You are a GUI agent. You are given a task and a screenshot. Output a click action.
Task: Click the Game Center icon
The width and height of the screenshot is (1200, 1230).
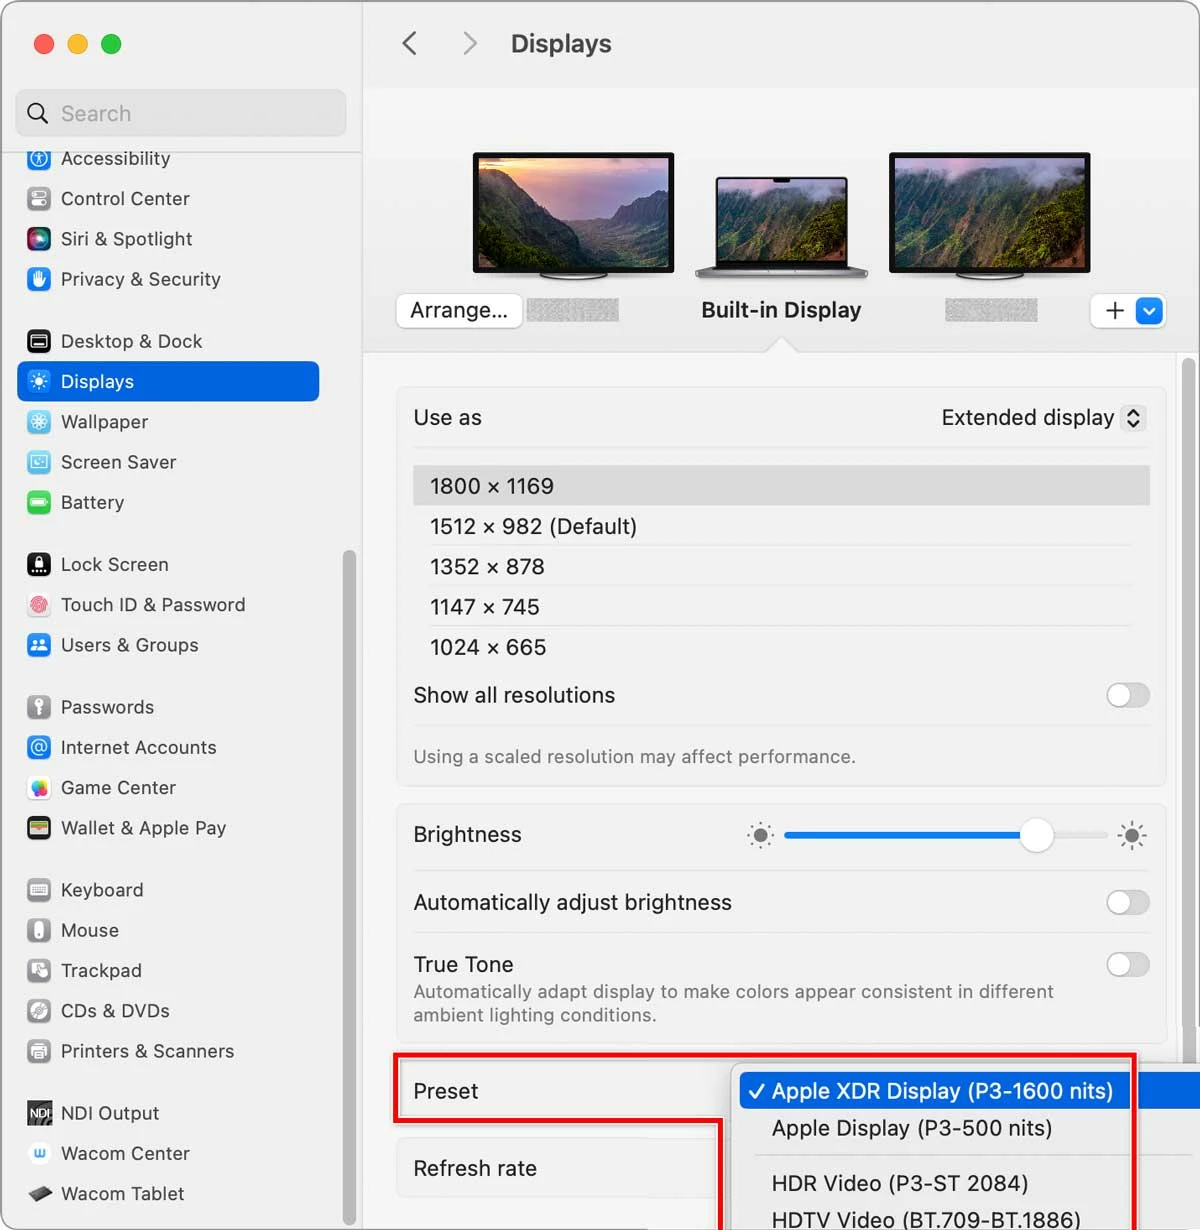point(39,787)
